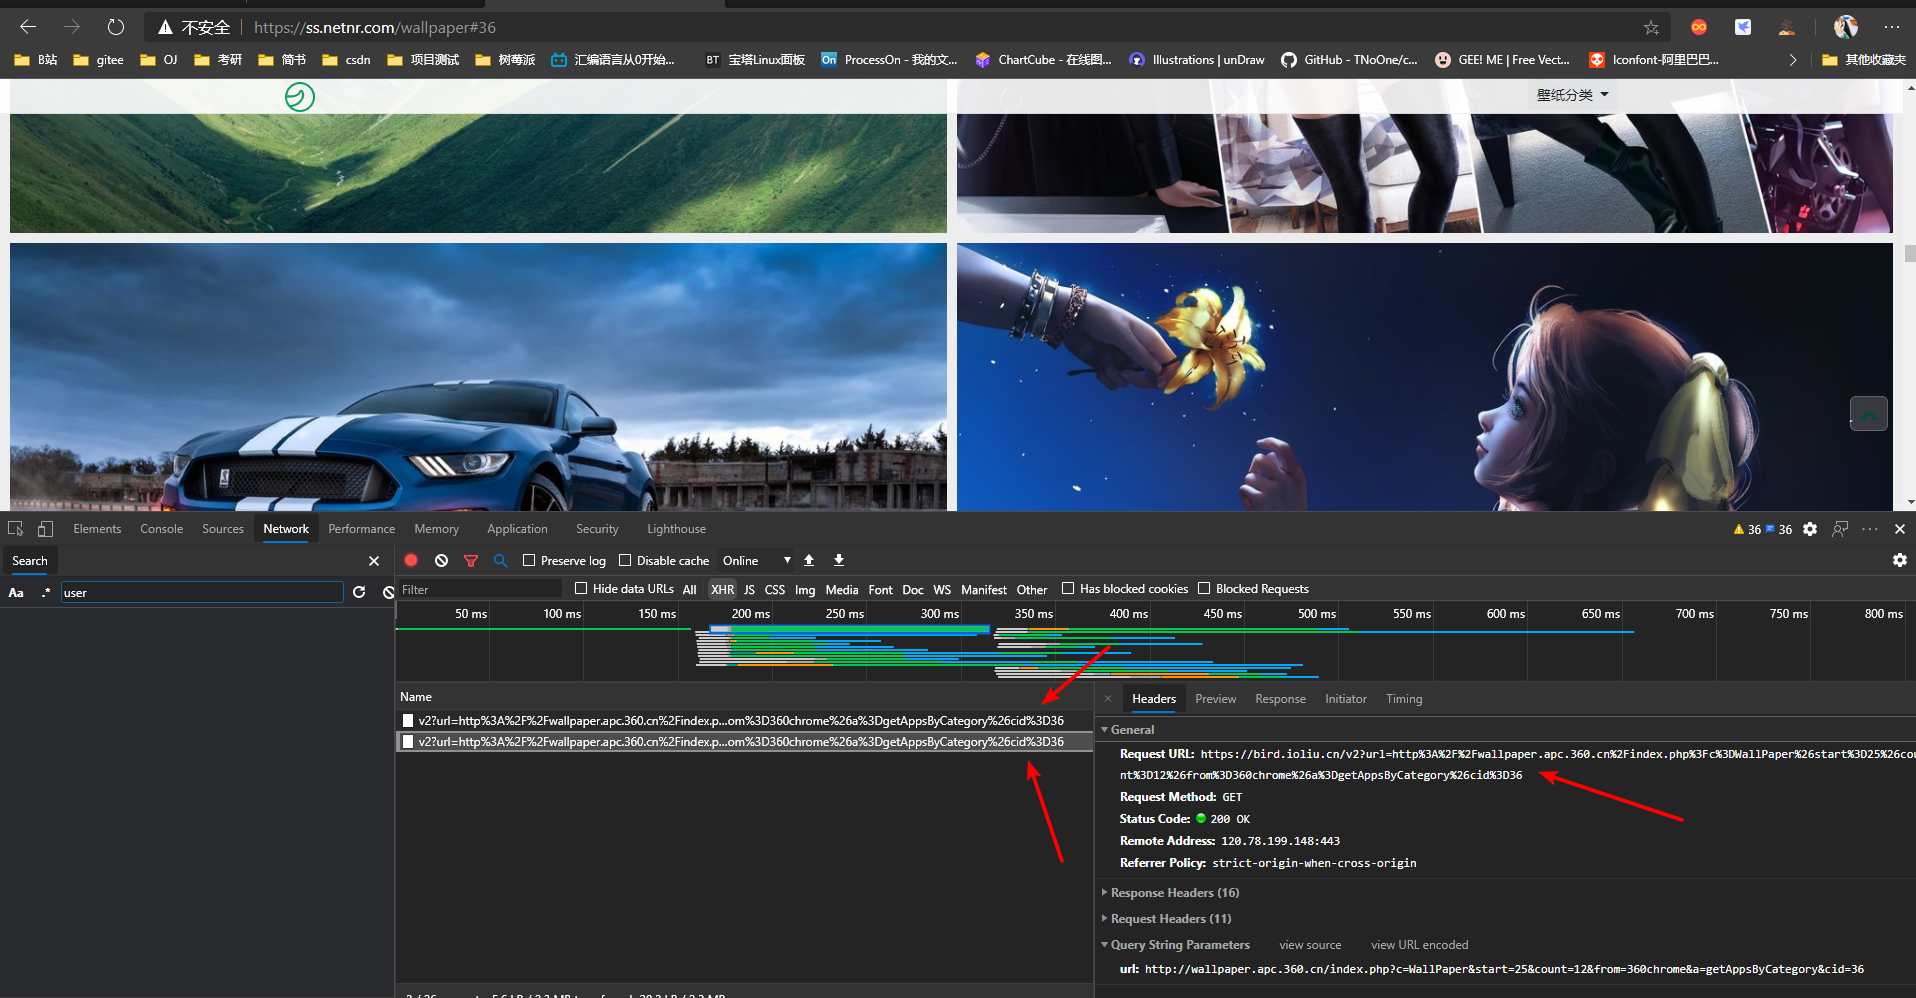Click the export HAR download icon
The image size is (1916, 998).
click(x=839, y=561)
